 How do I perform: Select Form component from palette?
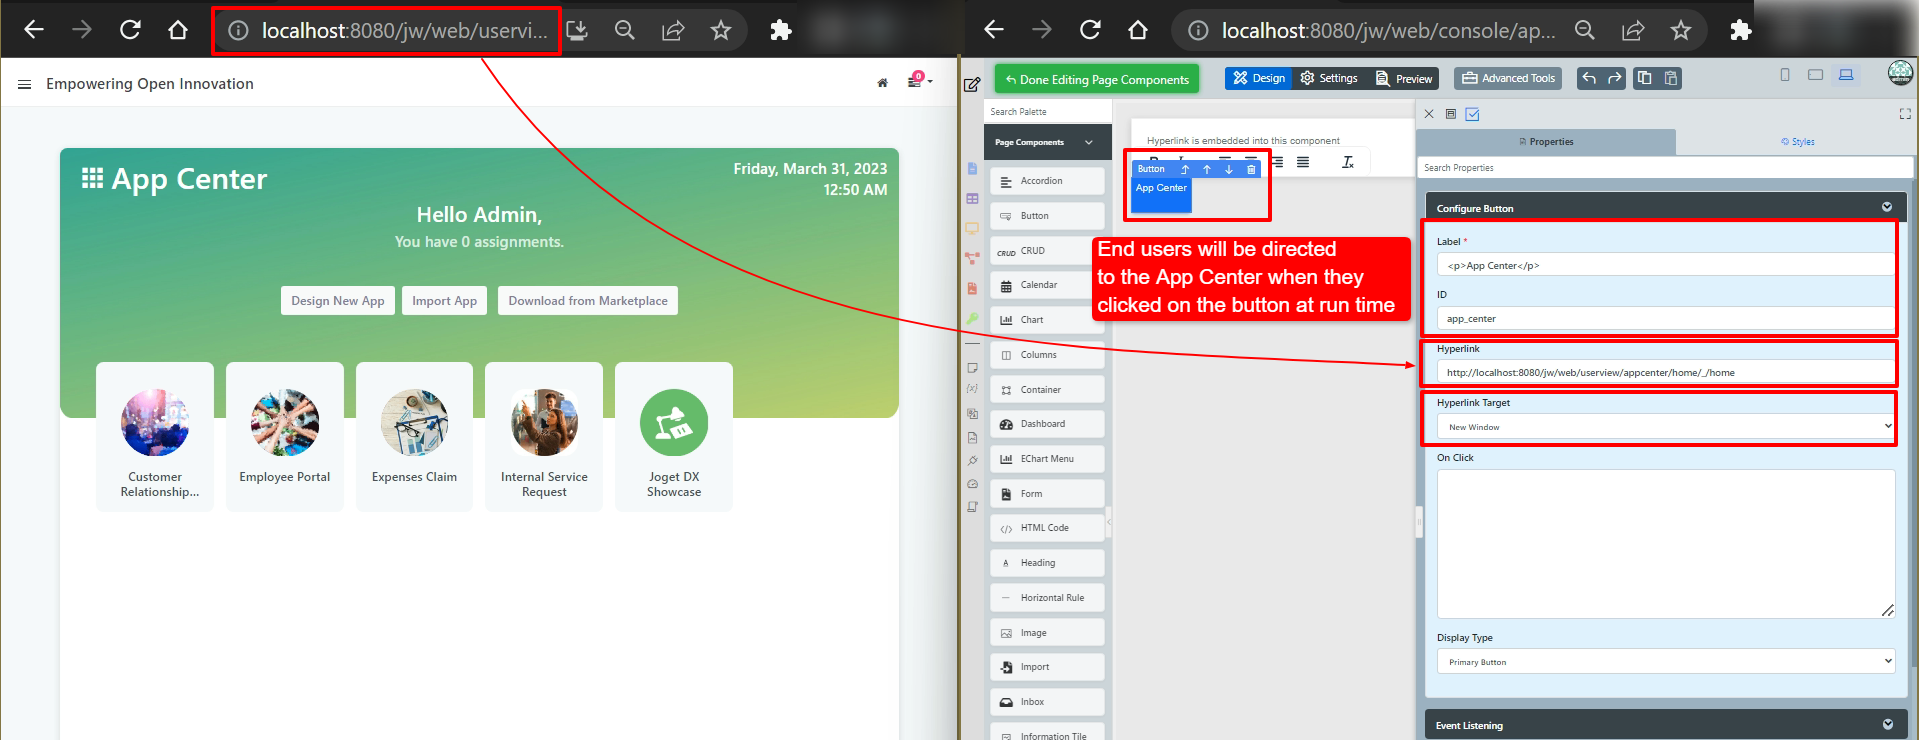(x=1047, y=494)
